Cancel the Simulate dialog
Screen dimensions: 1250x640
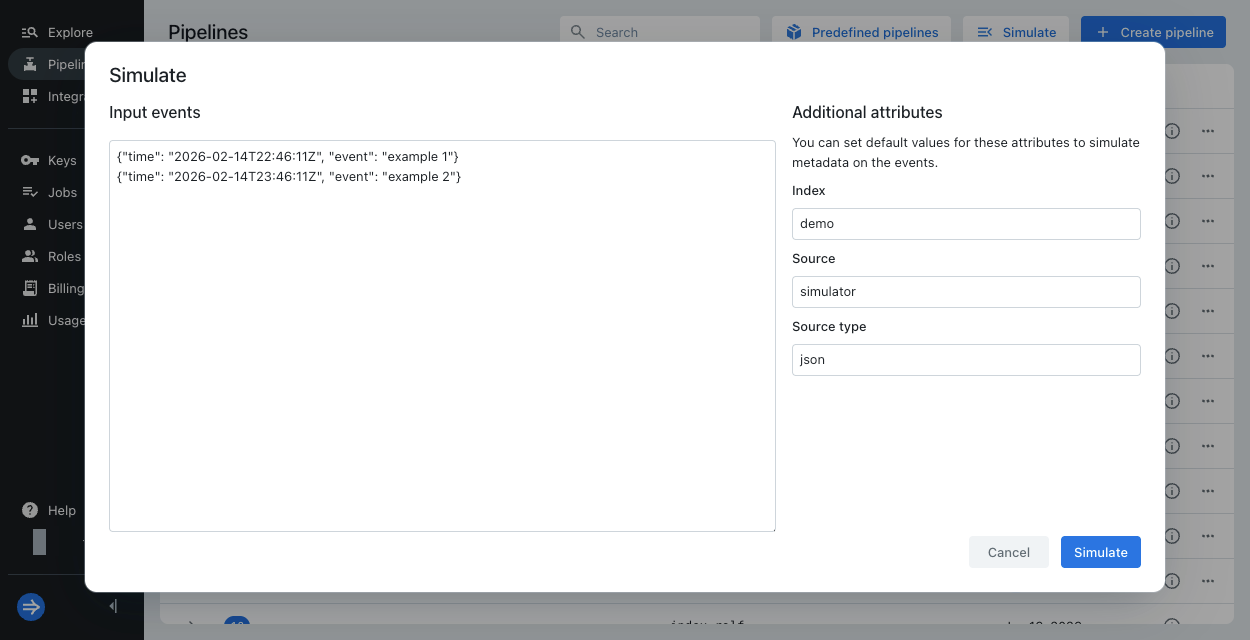pyautogui.click(x=1008, y=552)
